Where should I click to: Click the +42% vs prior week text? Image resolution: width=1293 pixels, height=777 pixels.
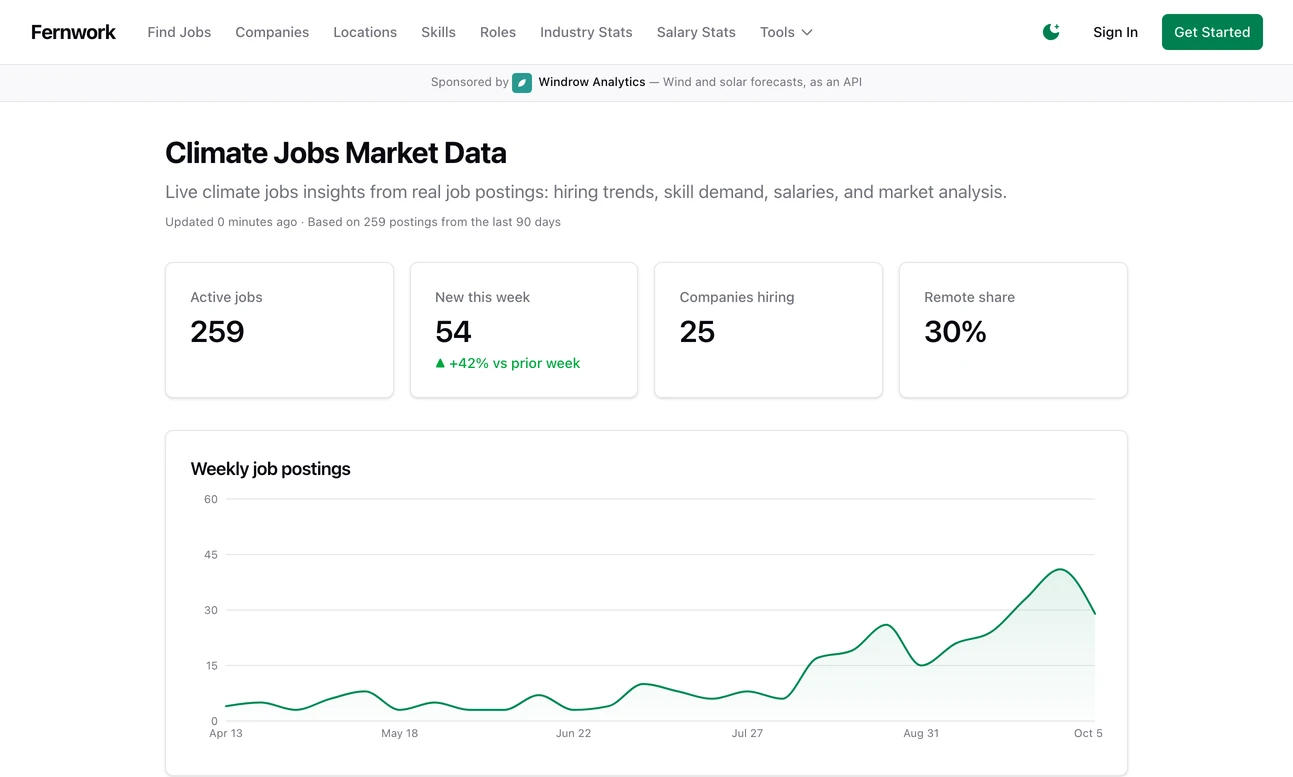pos(508,363)
